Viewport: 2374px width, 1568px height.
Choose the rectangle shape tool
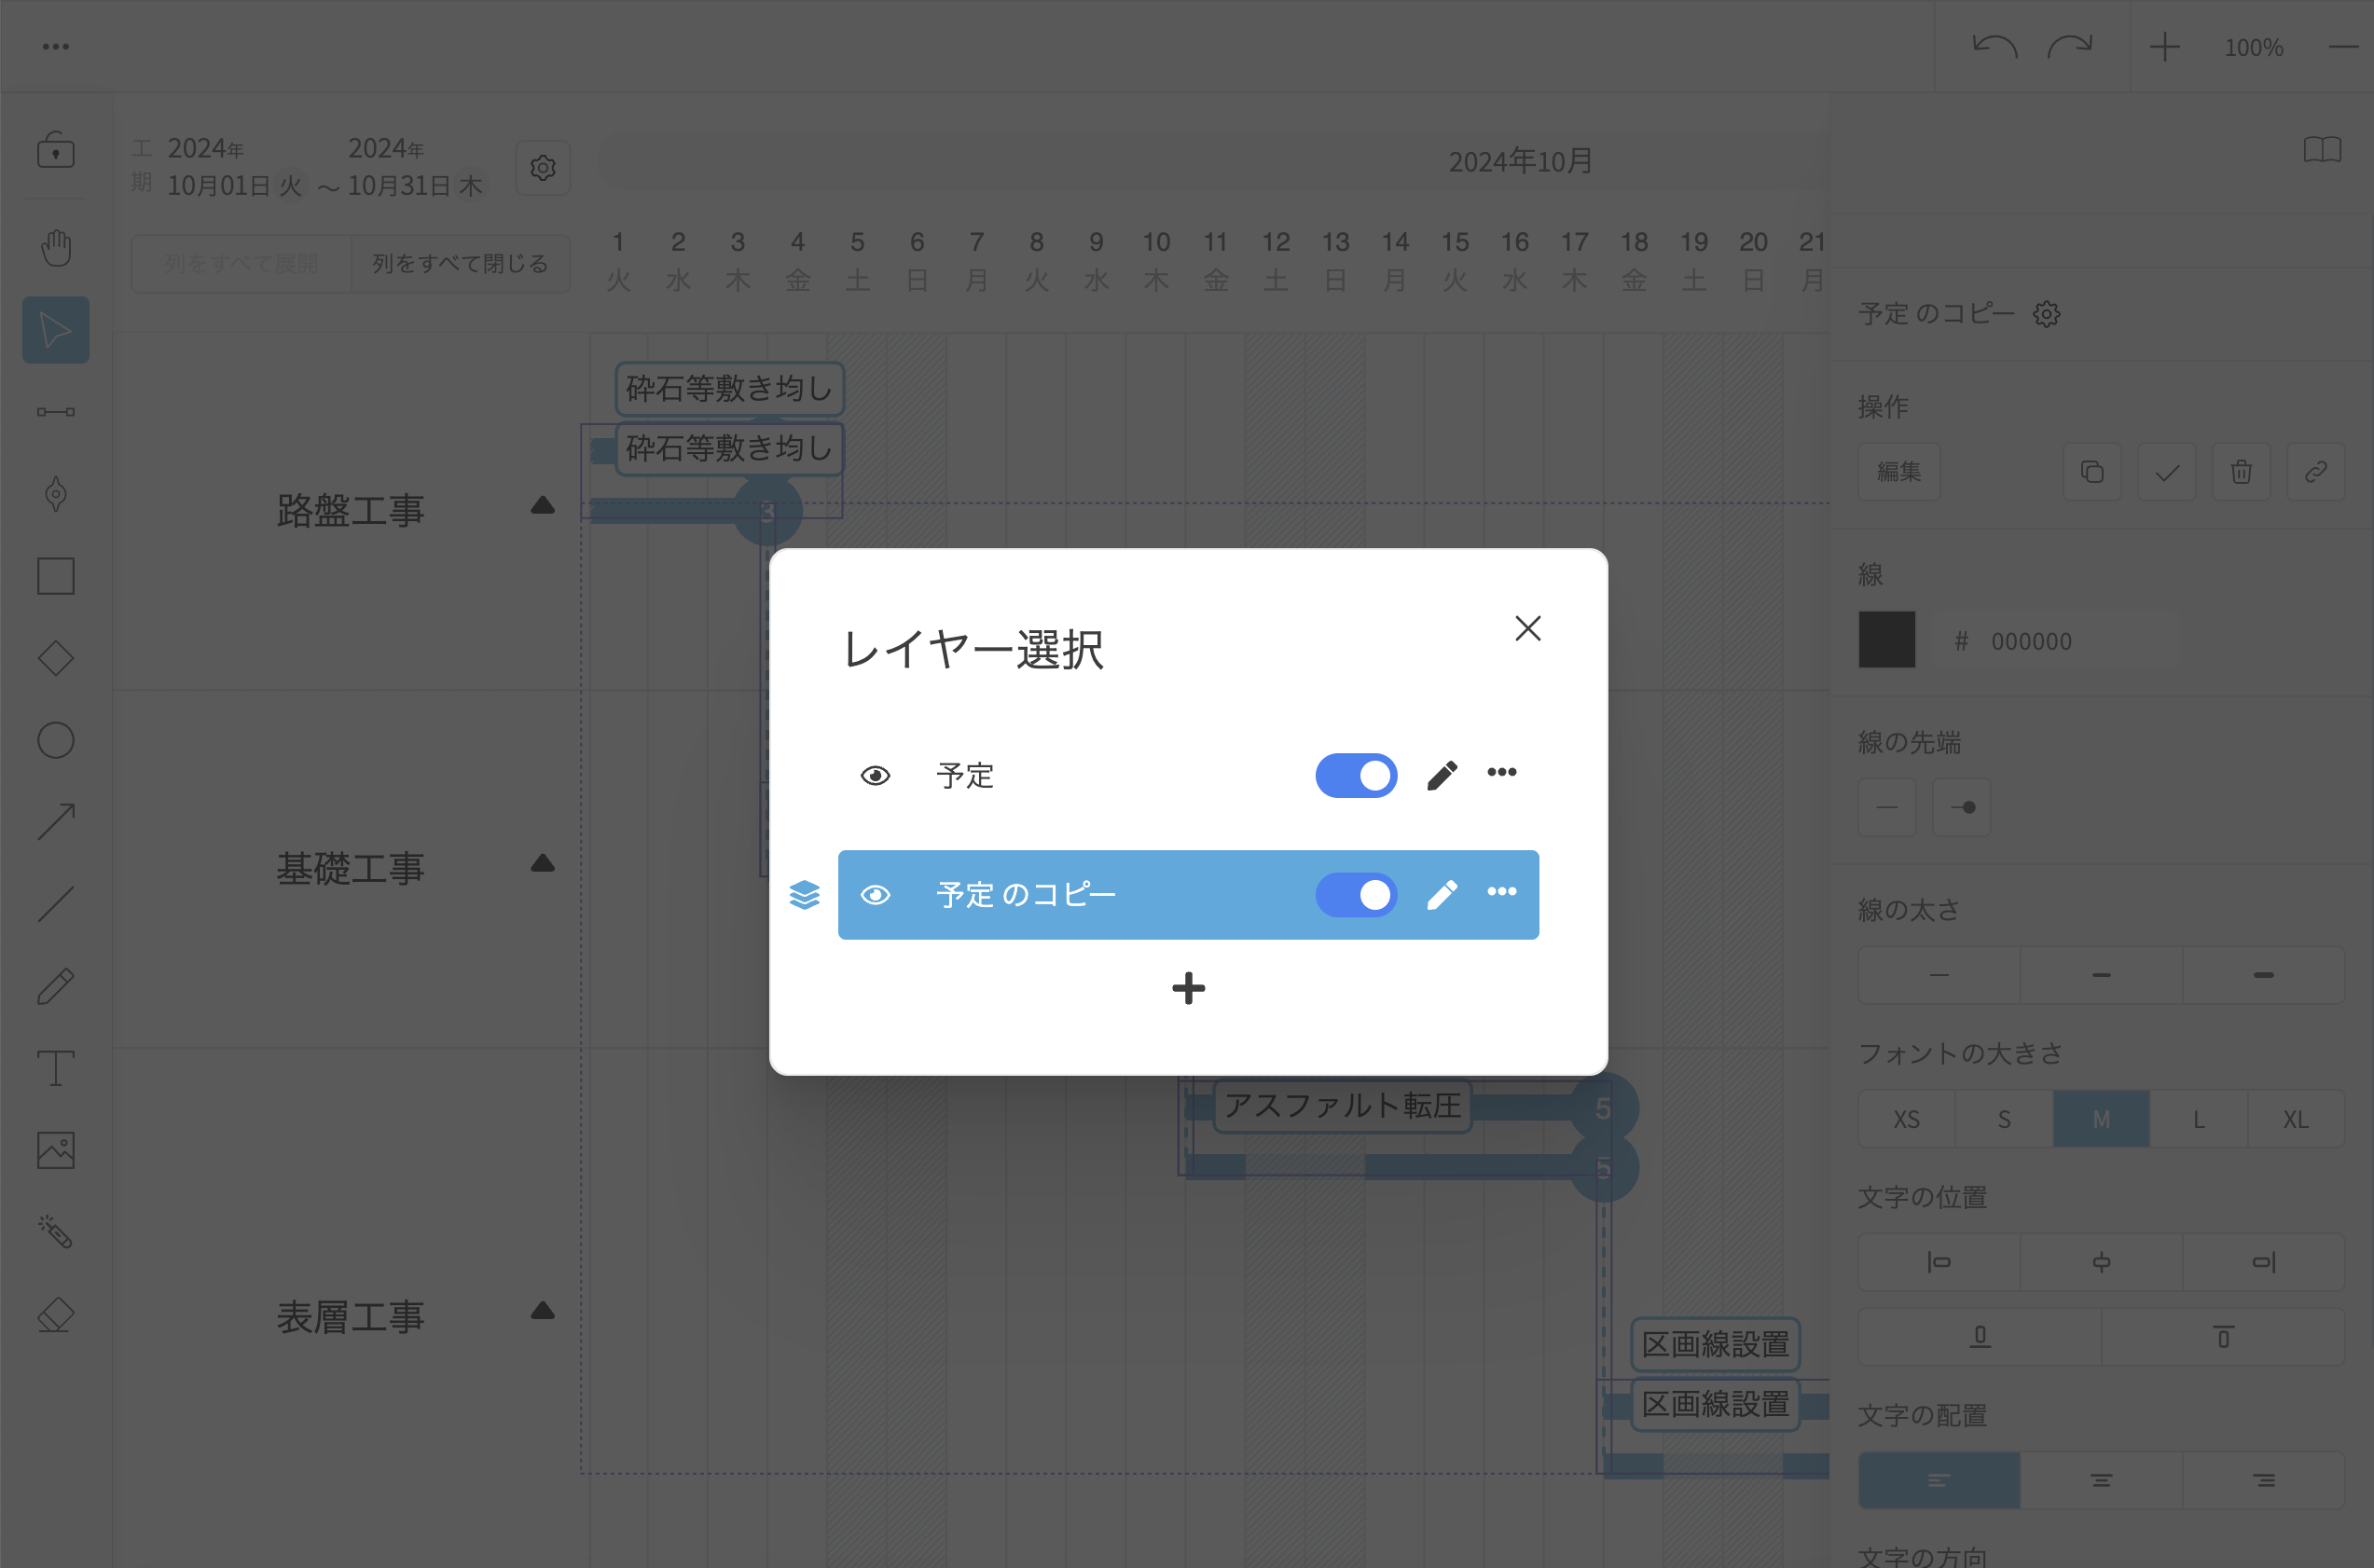pos(56,576)
